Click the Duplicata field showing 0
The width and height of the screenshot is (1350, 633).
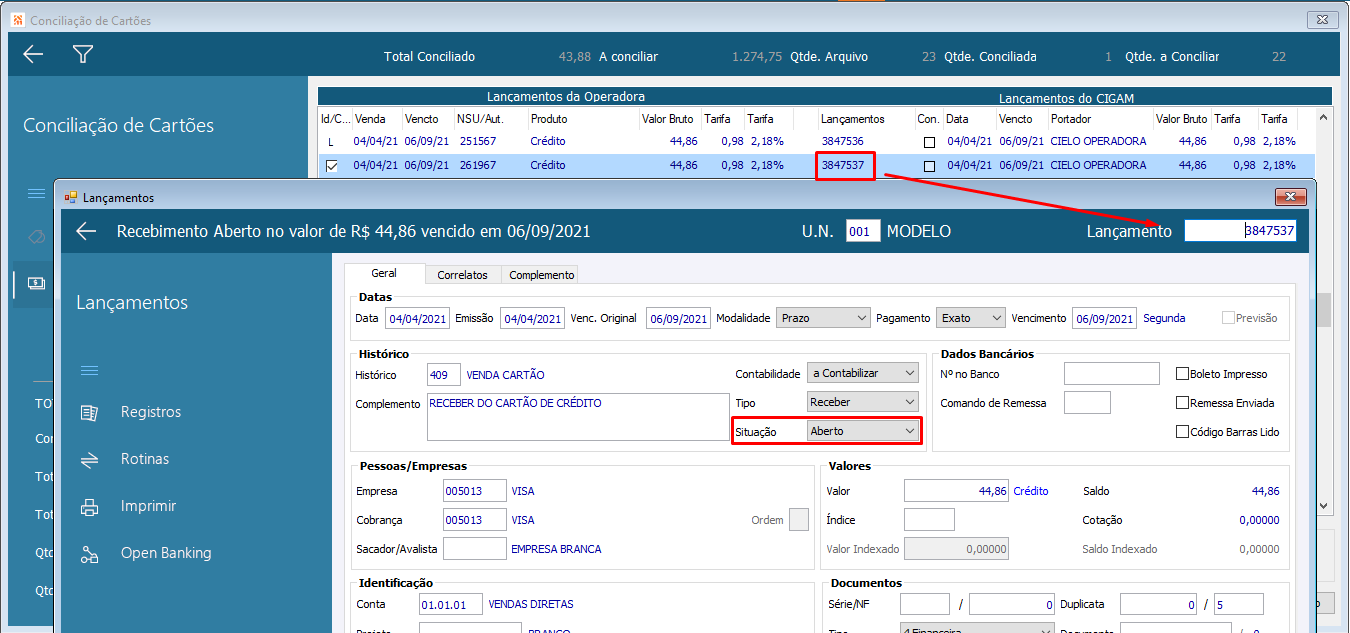[1159, 604]
